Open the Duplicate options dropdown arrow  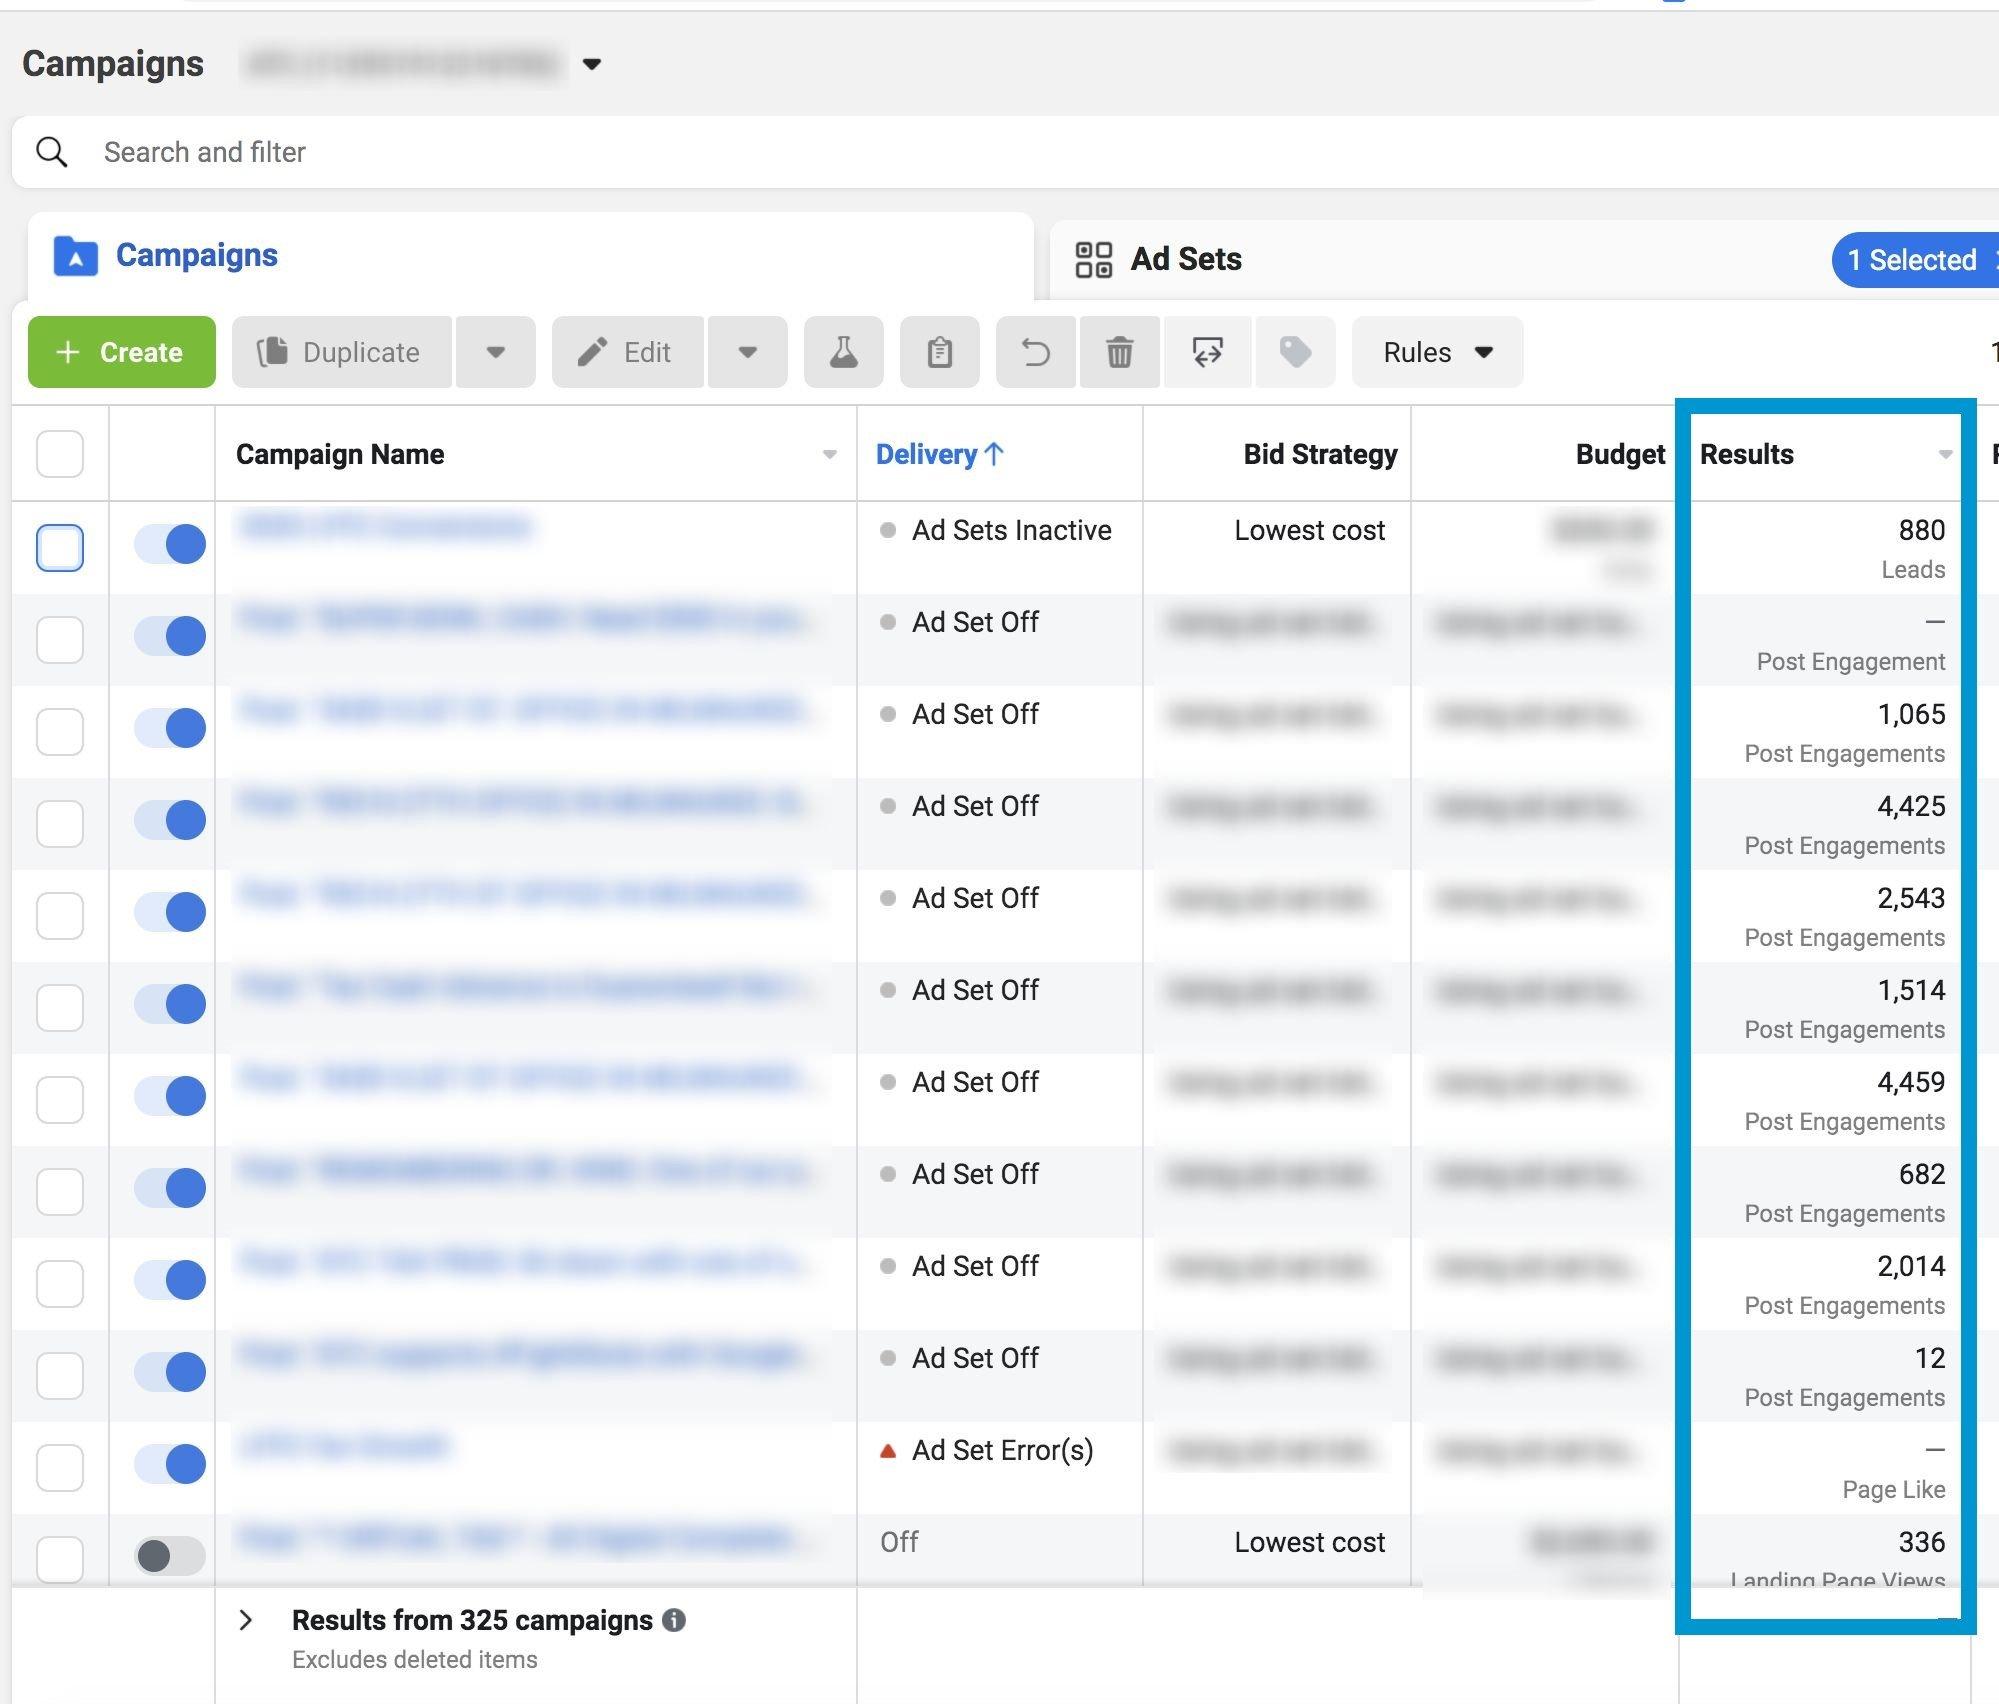pos(495,352)
